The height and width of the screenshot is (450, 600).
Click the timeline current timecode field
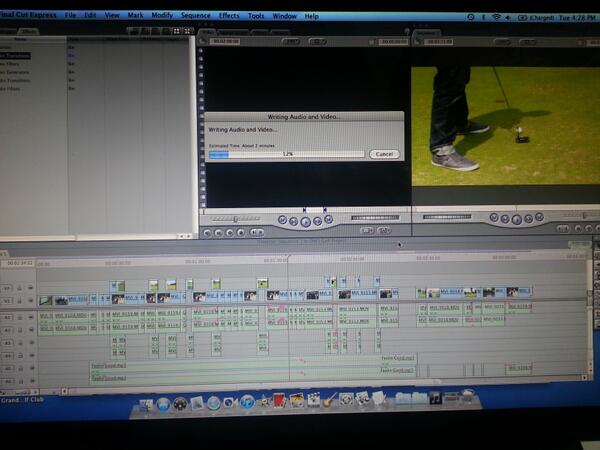point(19,263)
